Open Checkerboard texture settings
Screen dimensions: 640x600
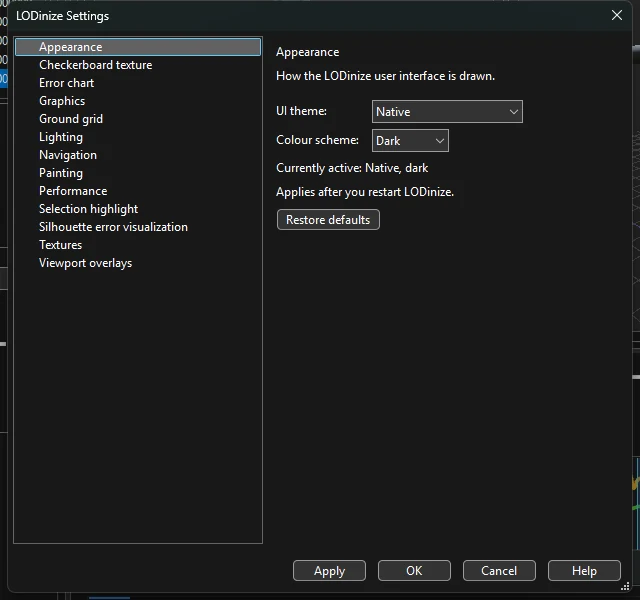(x=138, y=65)
